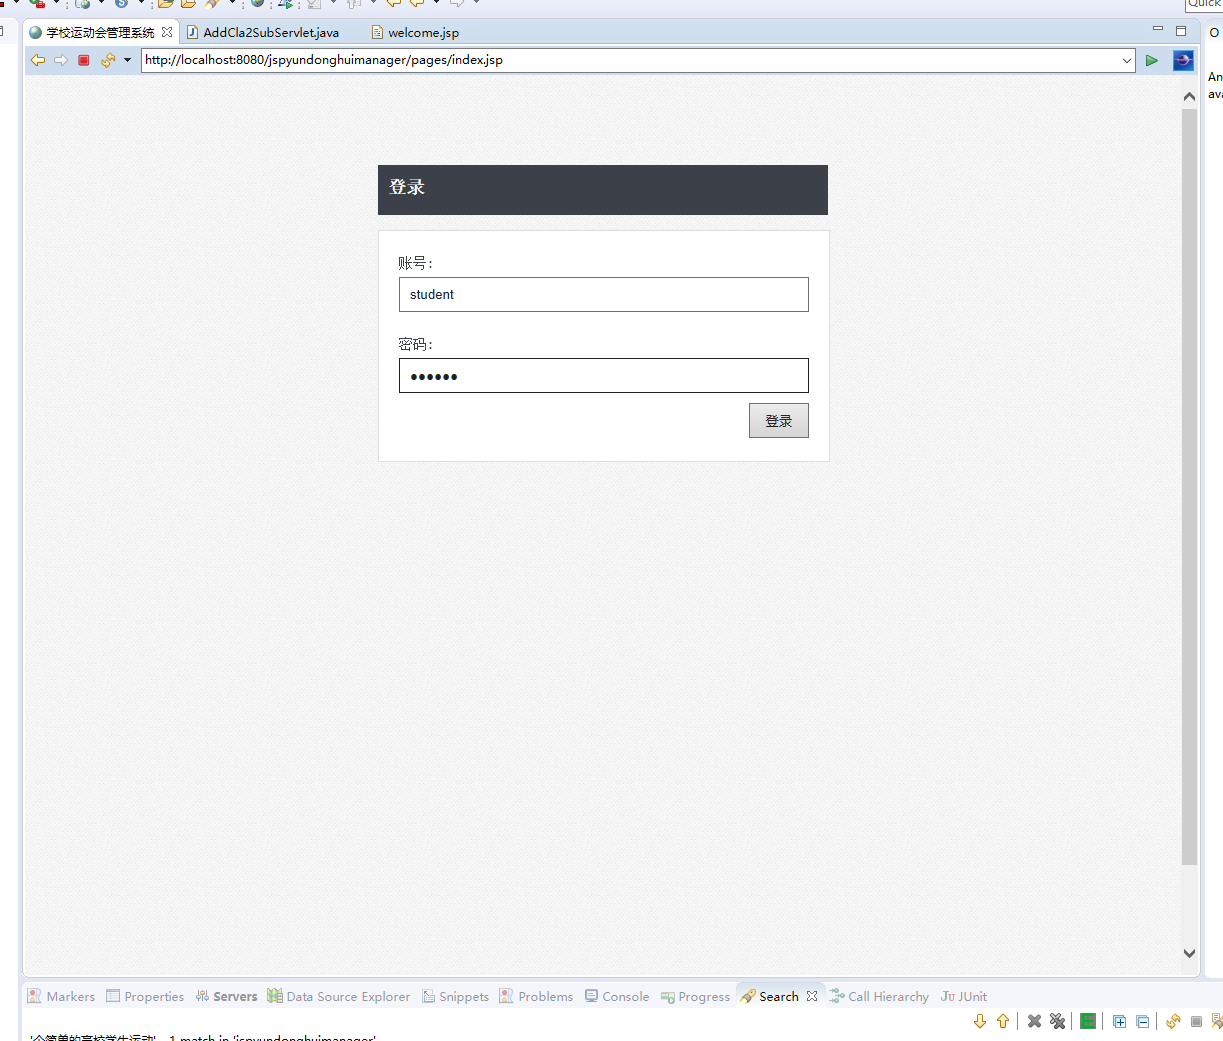
Task: Close the Search view tab
Action: pyautogui.click(x=812, y=996)
